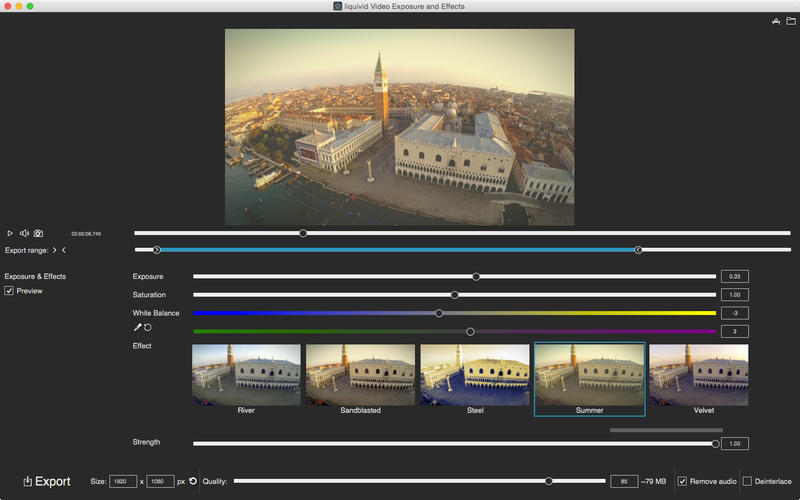The width and height of the screenshot is (800, 500).
Task: Click the White Balance value field -3
Action: click(735, 313)
